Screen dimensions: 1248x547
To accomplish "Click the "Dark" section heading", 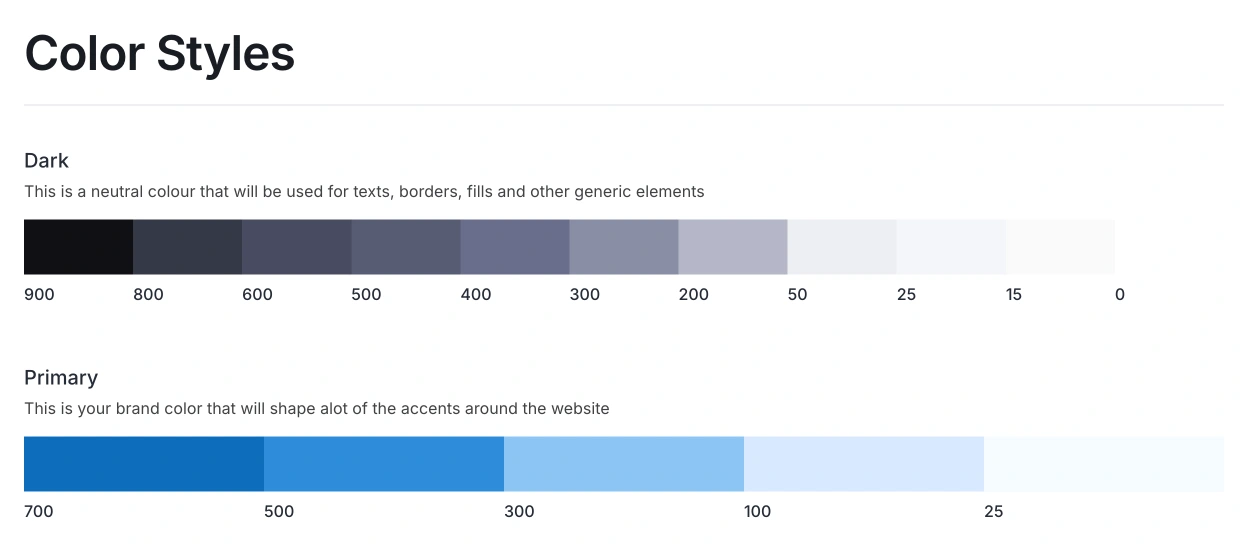I will tap(46, 161).
